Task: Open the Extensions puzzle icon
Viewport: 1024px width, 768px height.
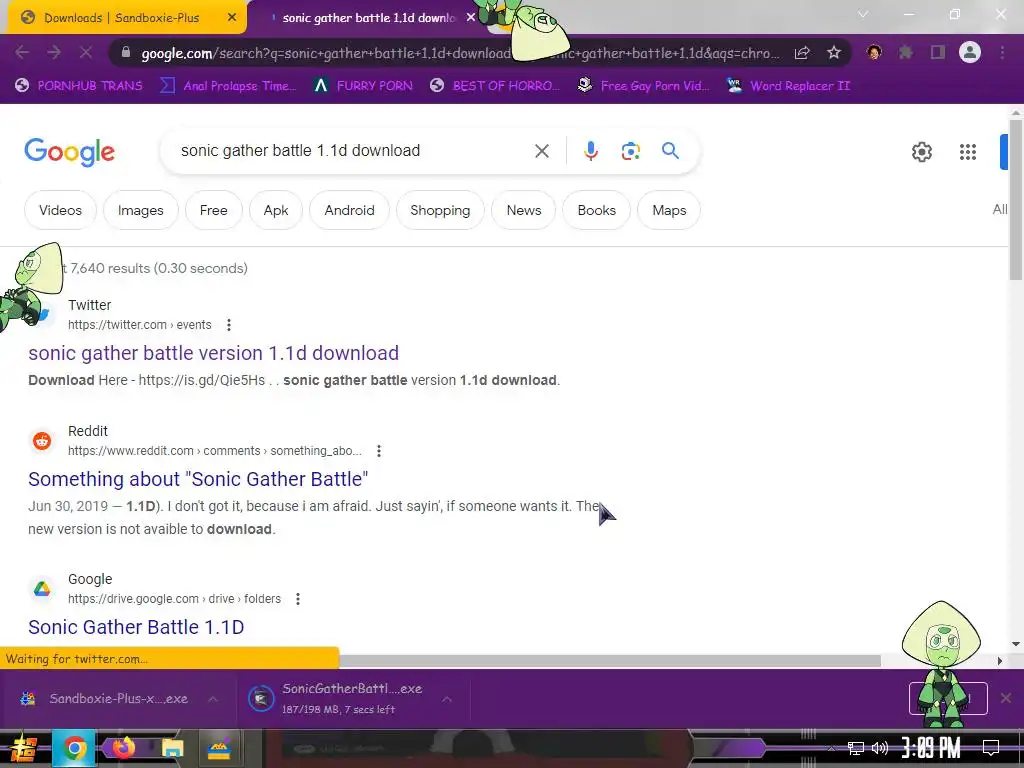Action: pyautogui.click(x=906, y=52)
